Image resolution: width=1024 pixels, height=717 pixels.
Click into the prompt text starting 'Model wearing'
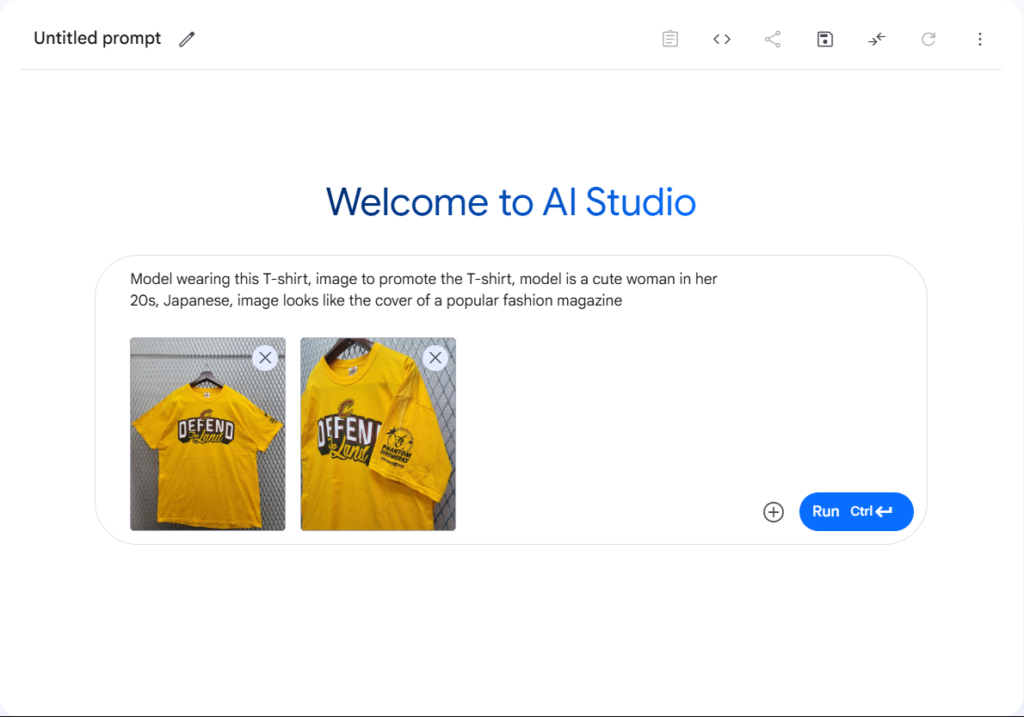coord(424,290)
